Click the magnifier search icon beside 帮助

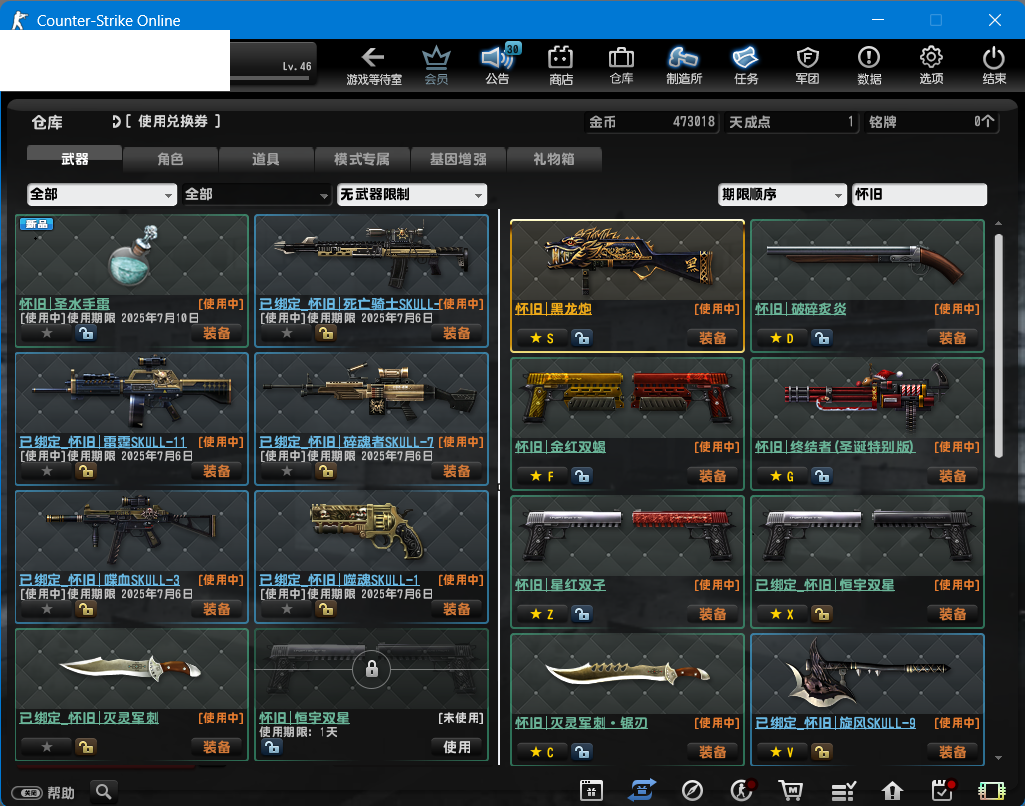click(103, 792)
